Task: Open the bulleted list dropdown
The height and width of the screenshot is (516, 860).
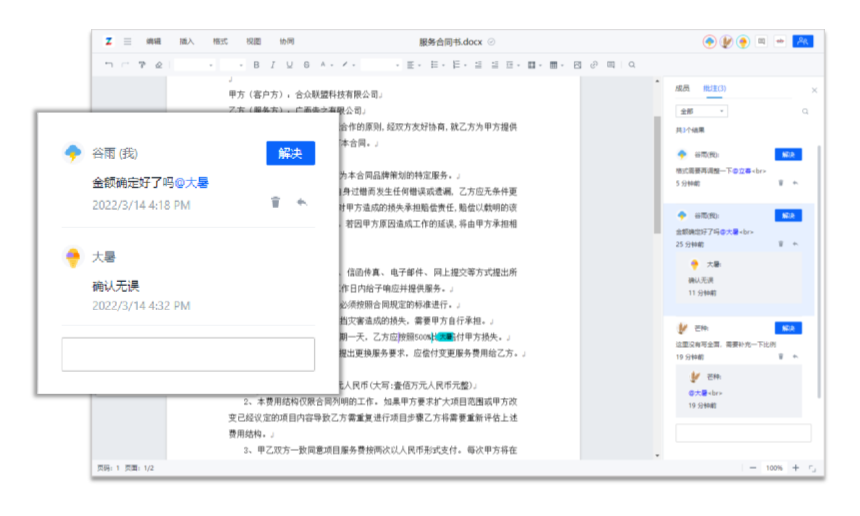Action: (437, 65)
